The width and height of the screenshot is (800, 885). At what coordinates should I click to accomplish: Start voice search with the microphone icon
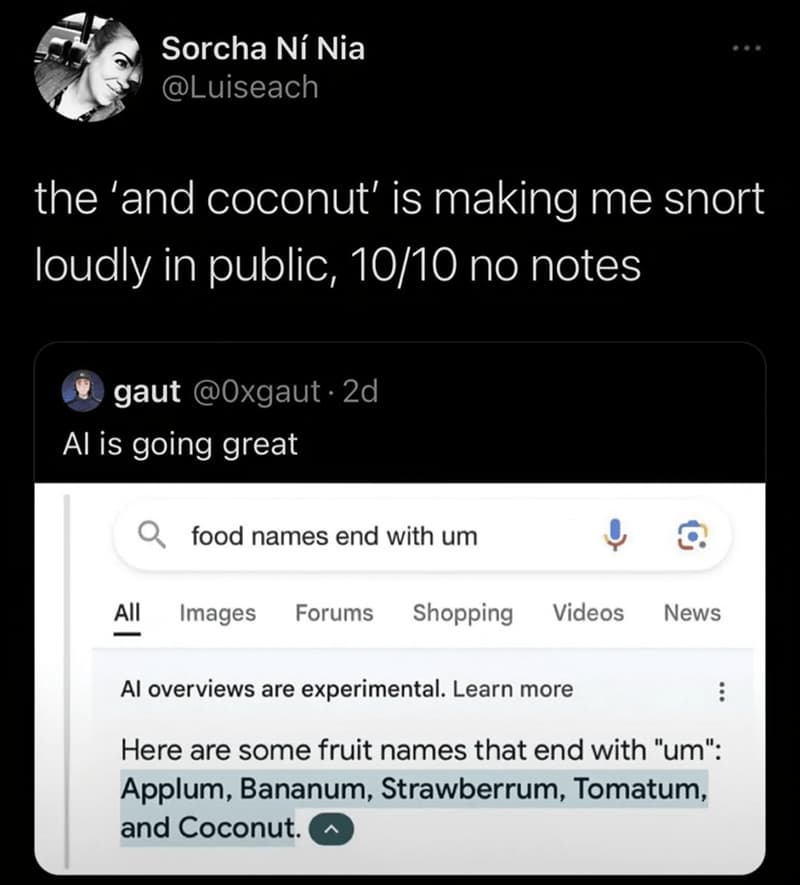(x=616, y=536)
